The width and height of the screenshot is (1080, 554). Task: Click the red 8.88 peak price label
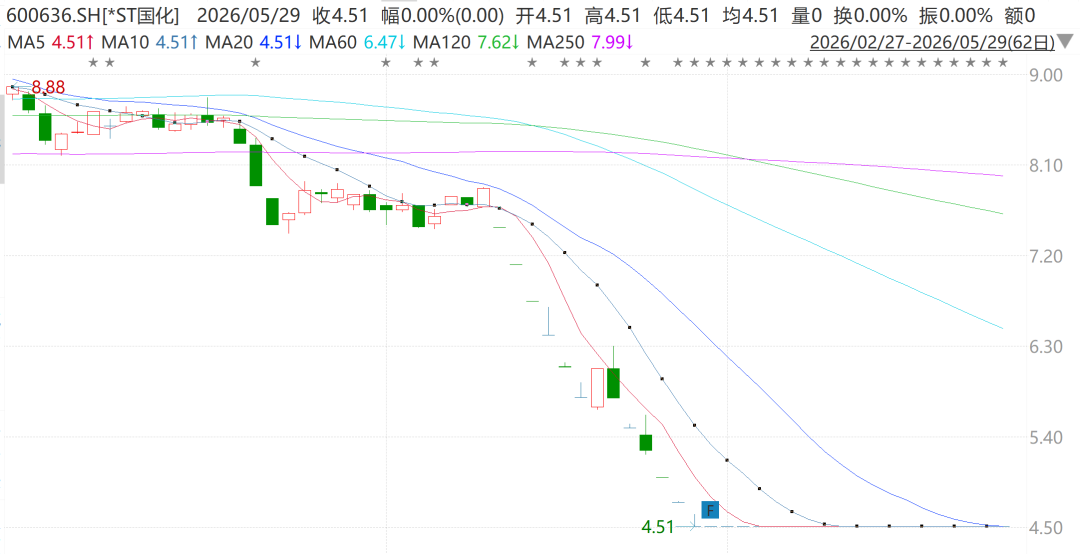click(48, 88)
